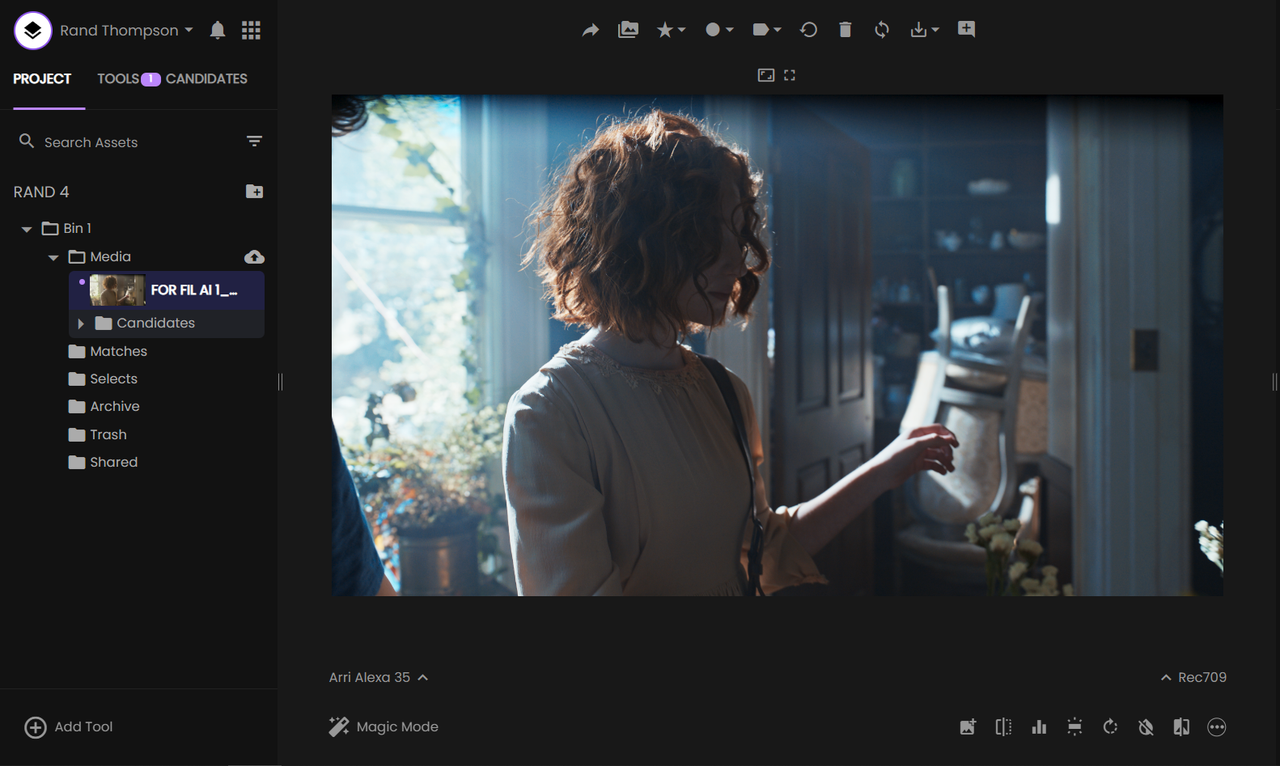
Task: Open the more options ellipsis icon
Action: point(1217,727)
